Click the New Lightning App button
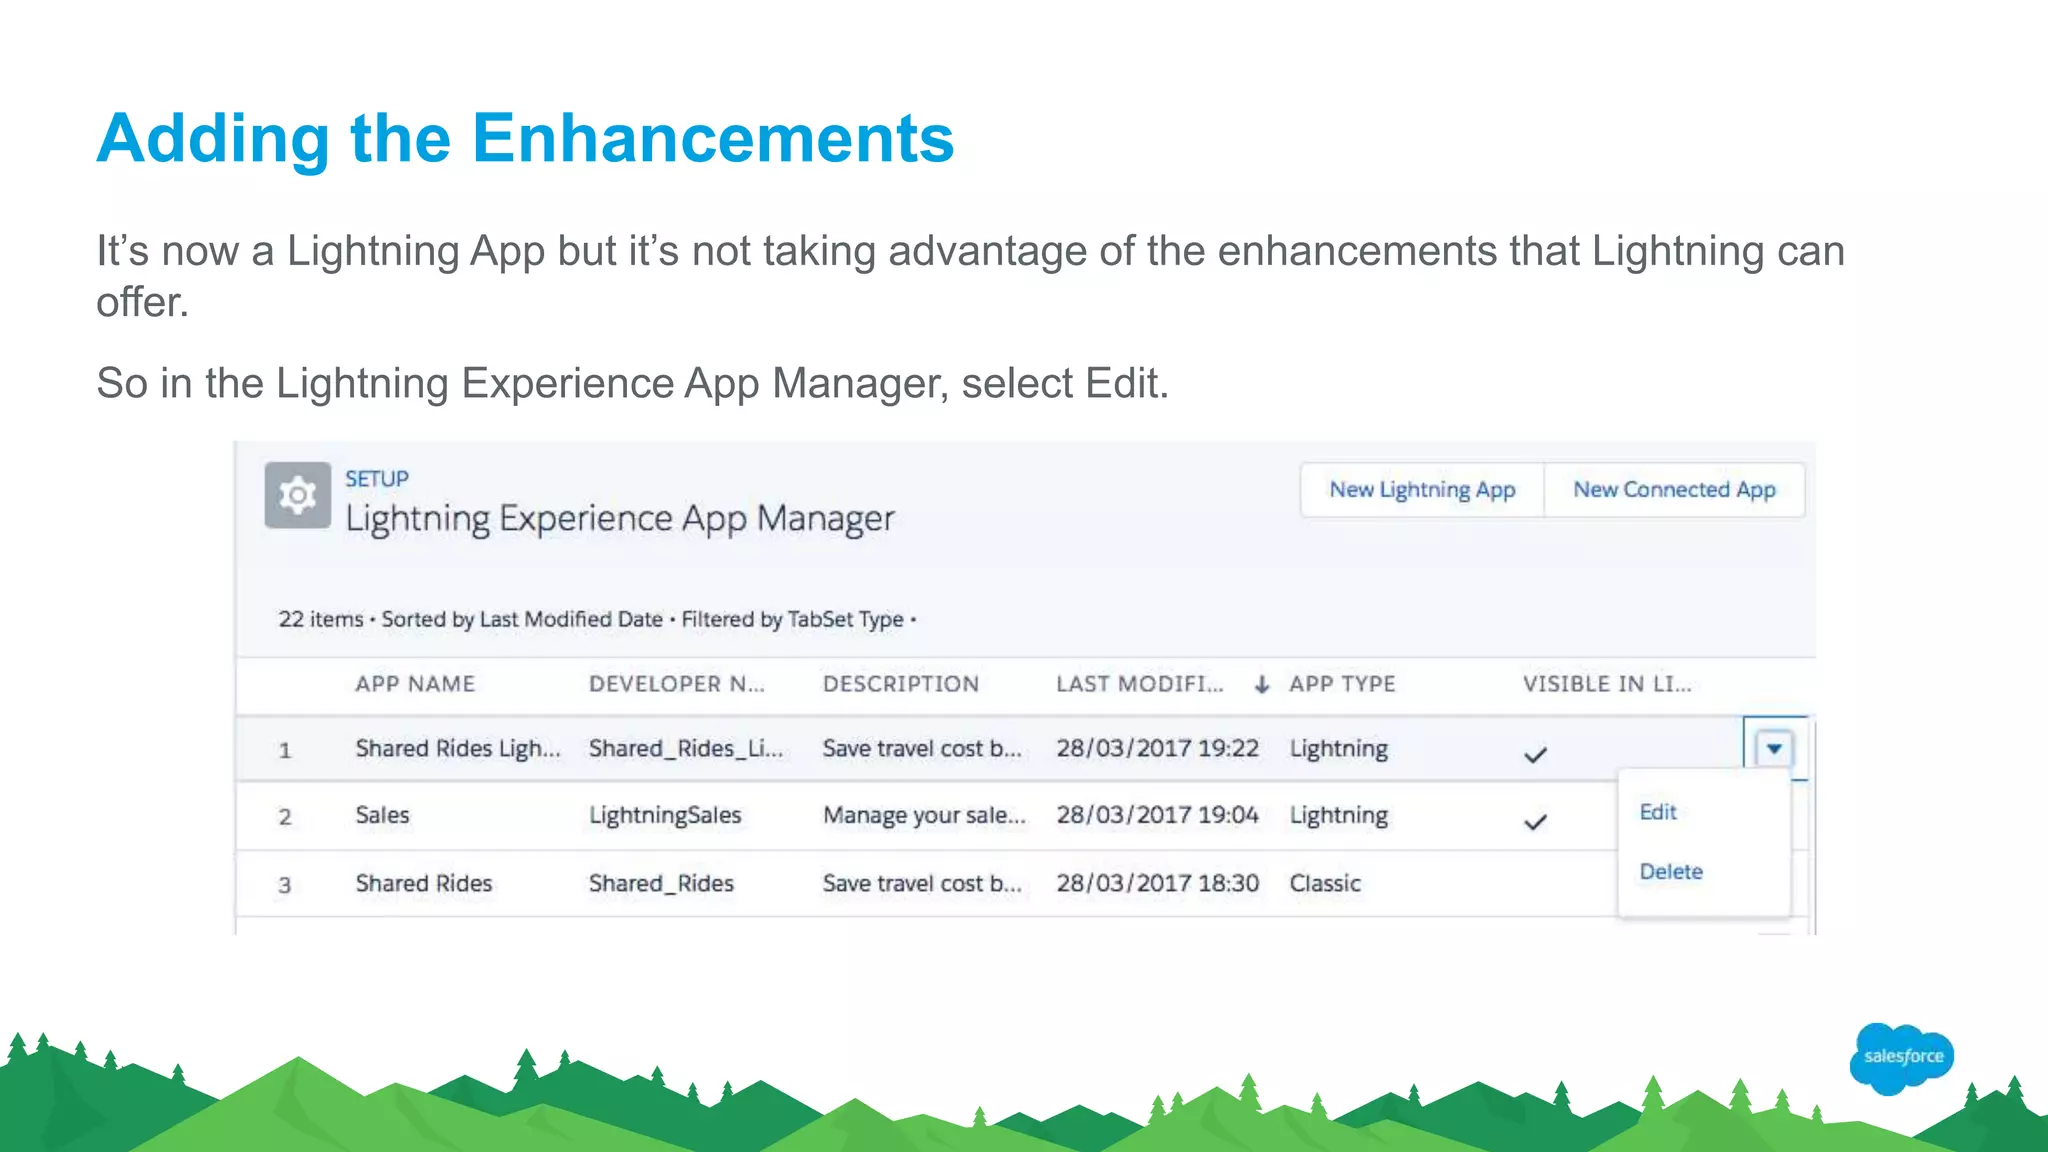The image size is (2048, 1152). (1422, 490)
